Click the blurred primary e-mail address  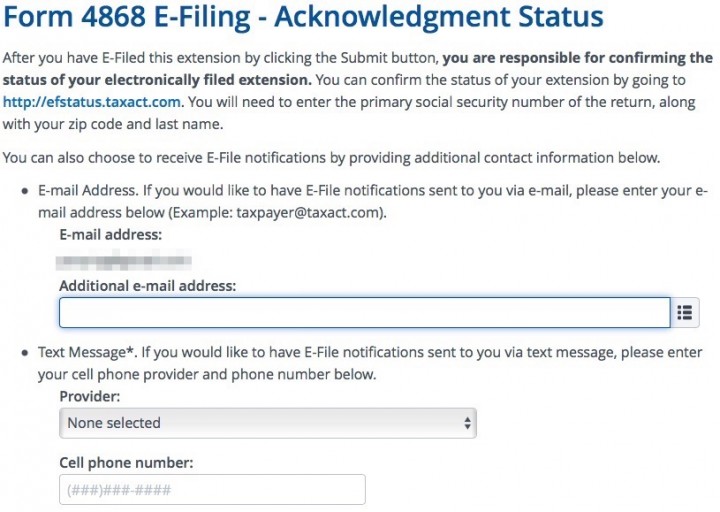click(x=123, y=261)
